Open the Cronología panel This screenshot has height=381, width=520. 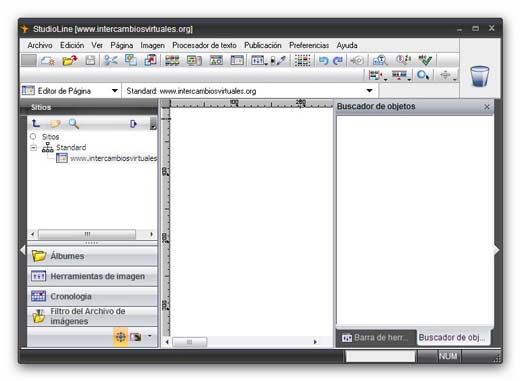point(92,296)
